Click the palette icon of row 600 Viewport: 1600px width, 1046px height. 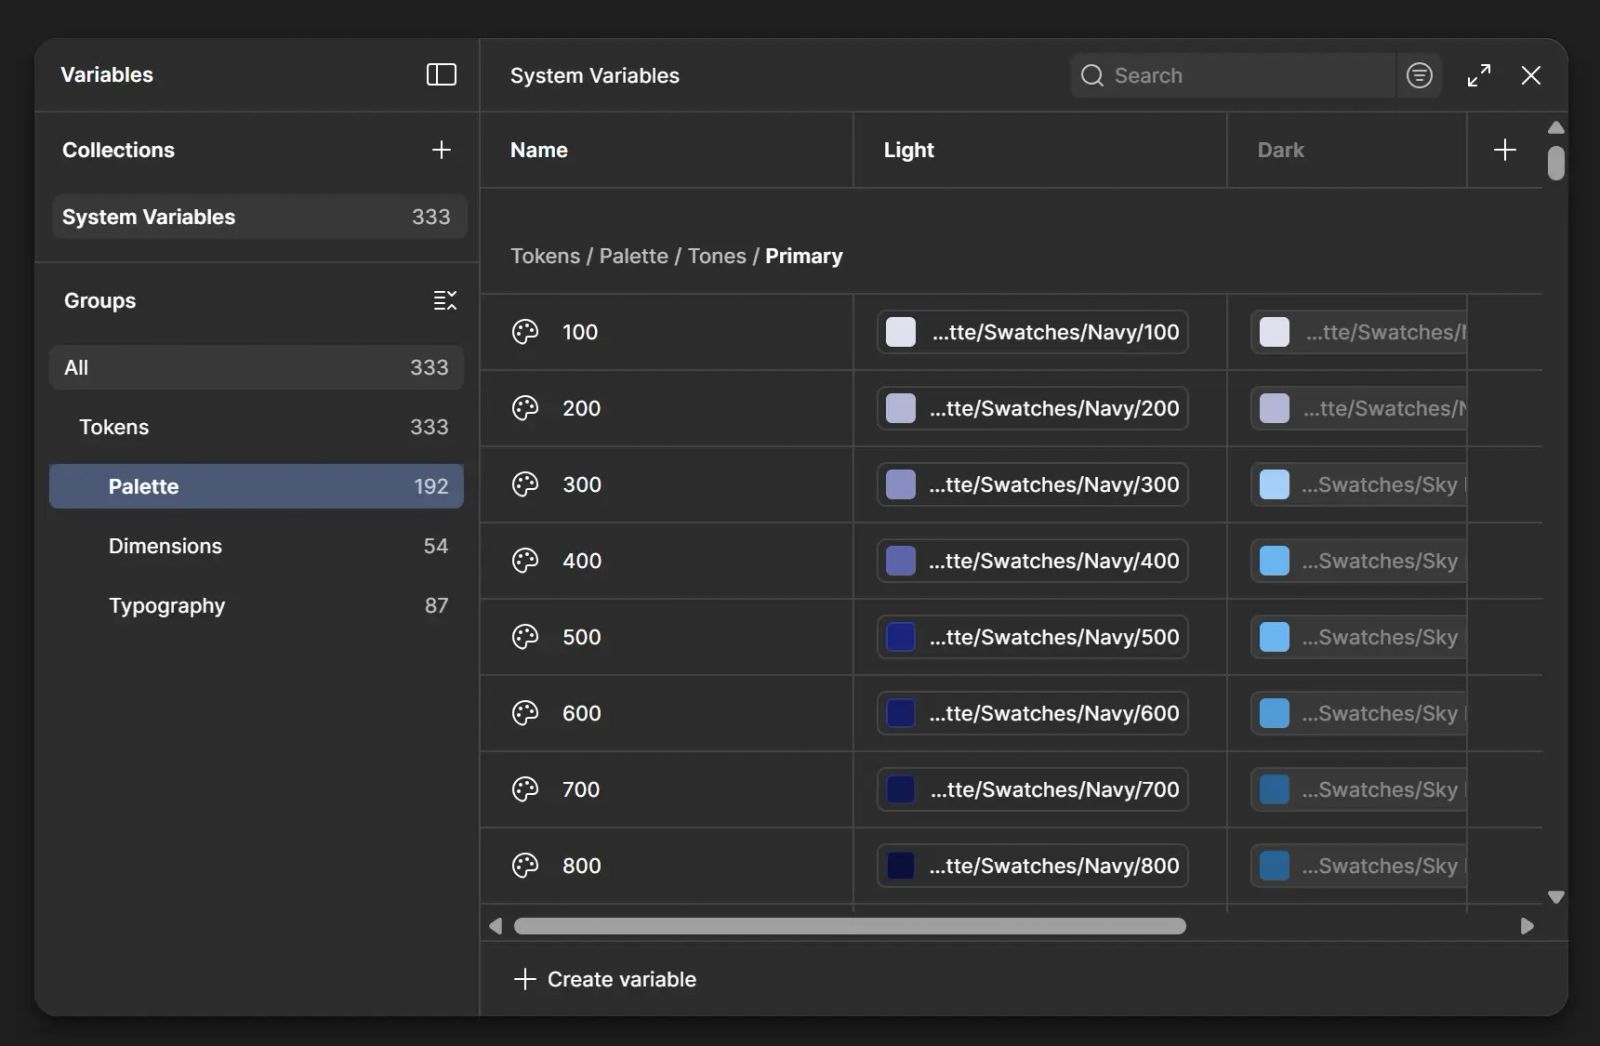click(525, 713)
